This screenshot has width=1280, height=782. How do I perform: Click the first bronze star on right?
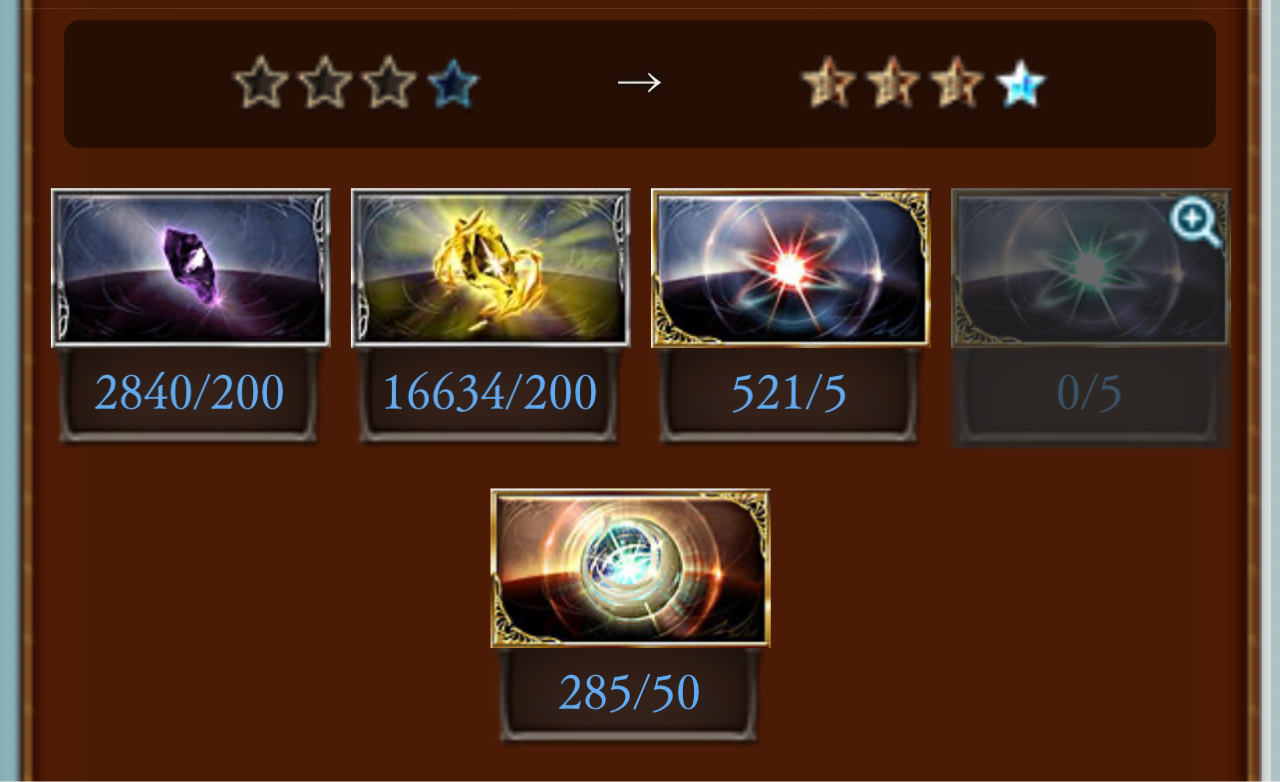pos(829,83)
